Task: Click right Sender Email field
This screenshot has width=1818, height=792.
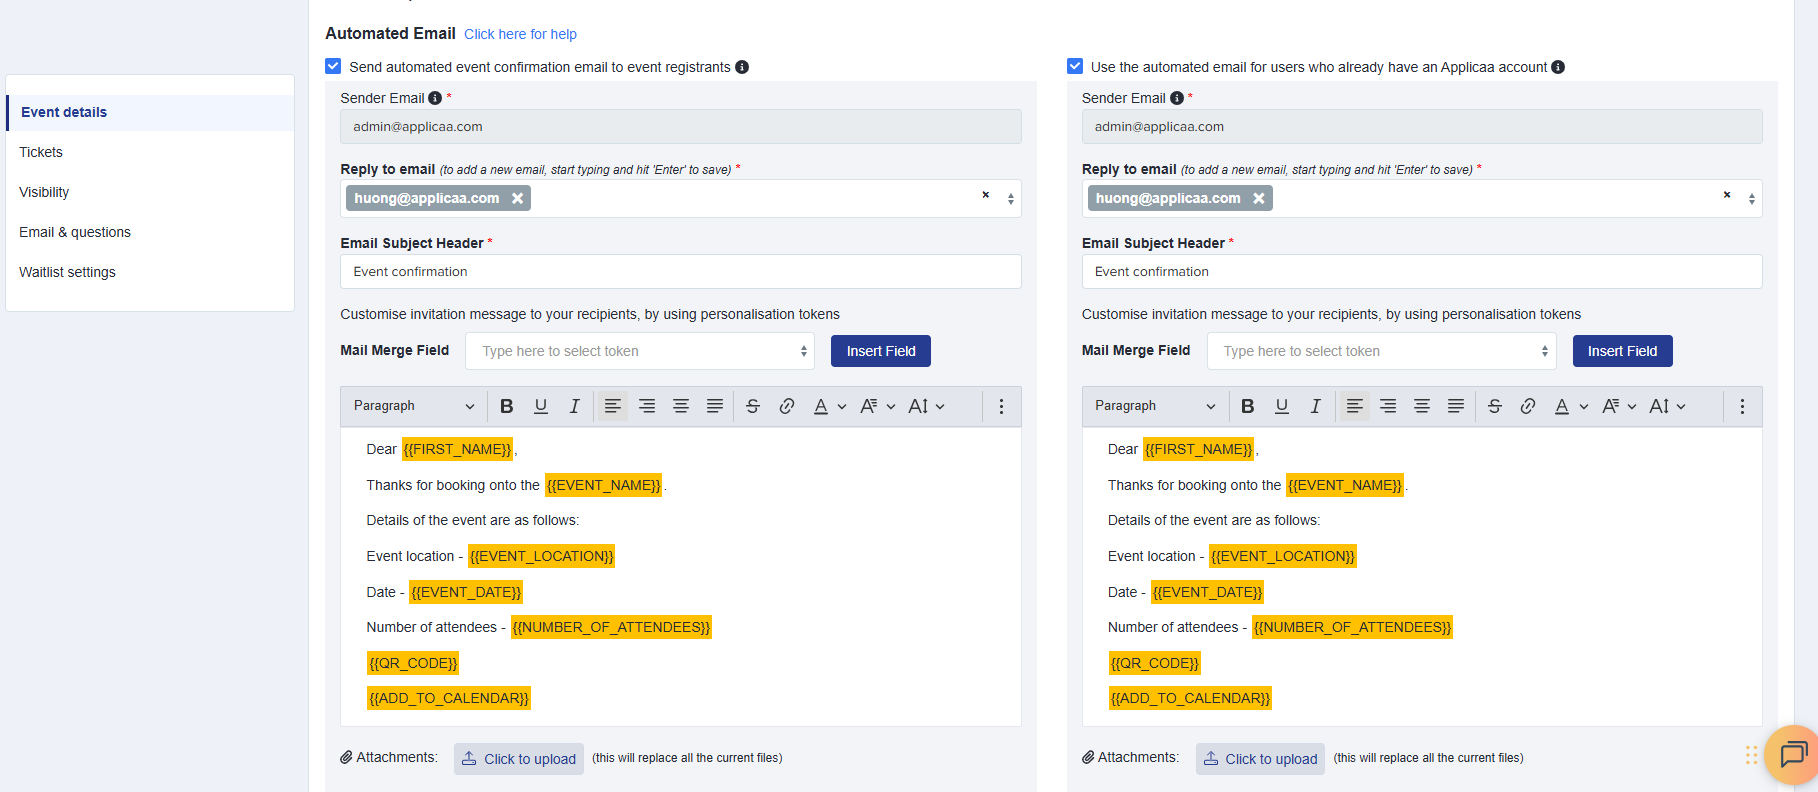Action: click(1422, 127)
